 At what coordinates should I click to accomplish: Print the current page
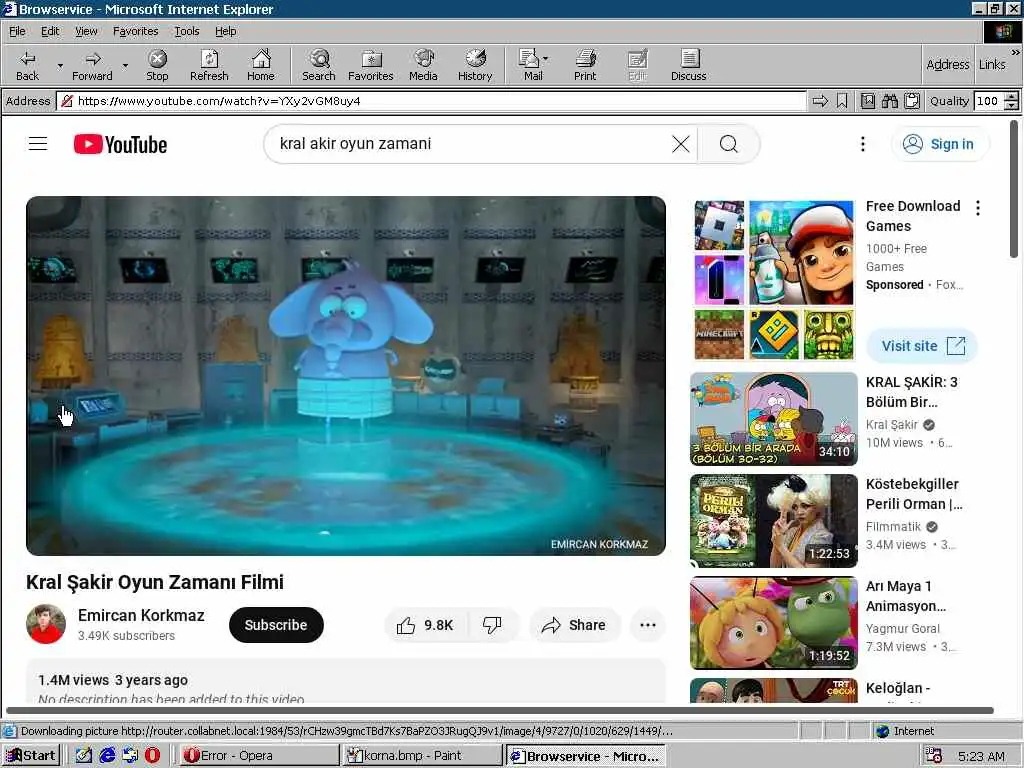(x=584, y=65)
